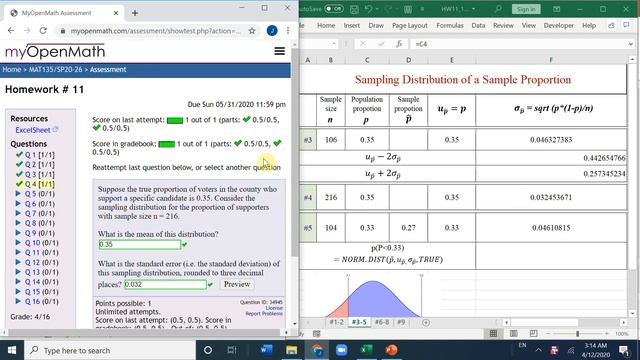Open Word from the taskbar
The image size is (640, 360).
(266, 350)
